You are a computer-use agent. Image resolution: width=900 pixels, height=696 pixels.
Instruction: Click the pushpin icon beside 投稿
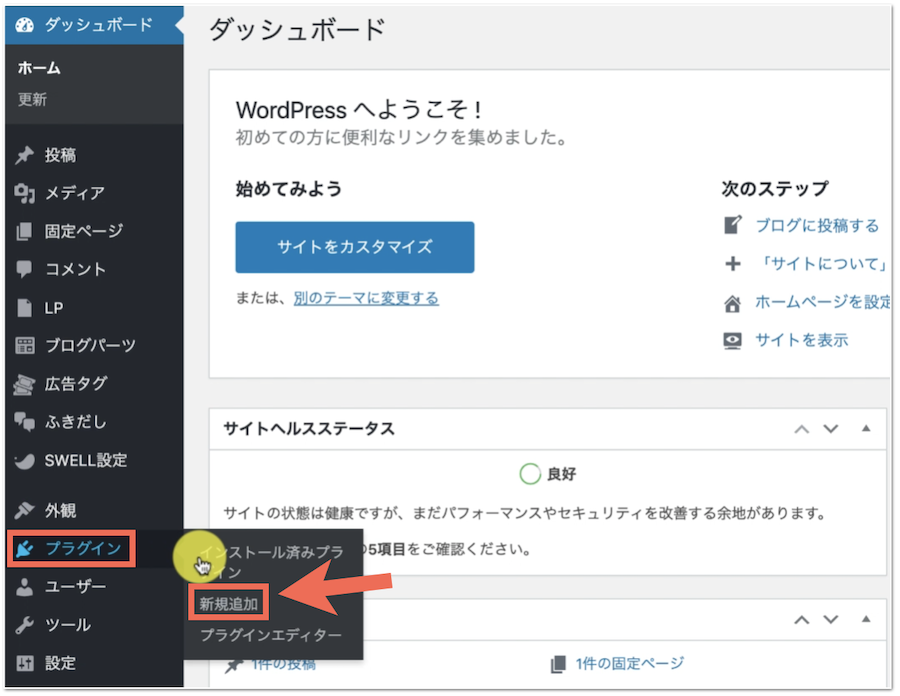[x=25, y=156]
